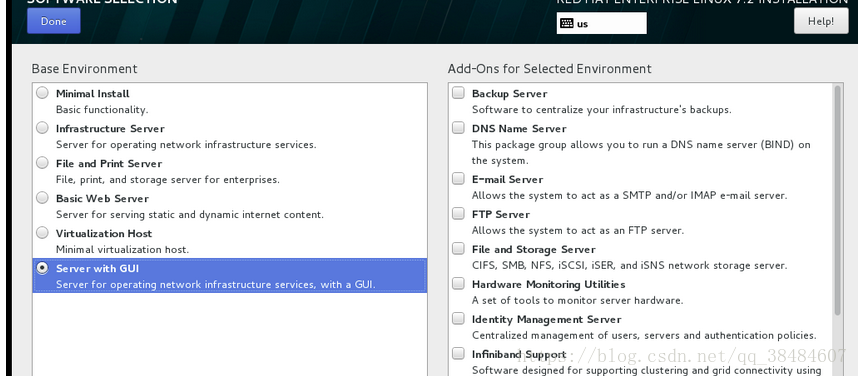
Task: Choose Virtualization Host environment
Action: point(42,233)
